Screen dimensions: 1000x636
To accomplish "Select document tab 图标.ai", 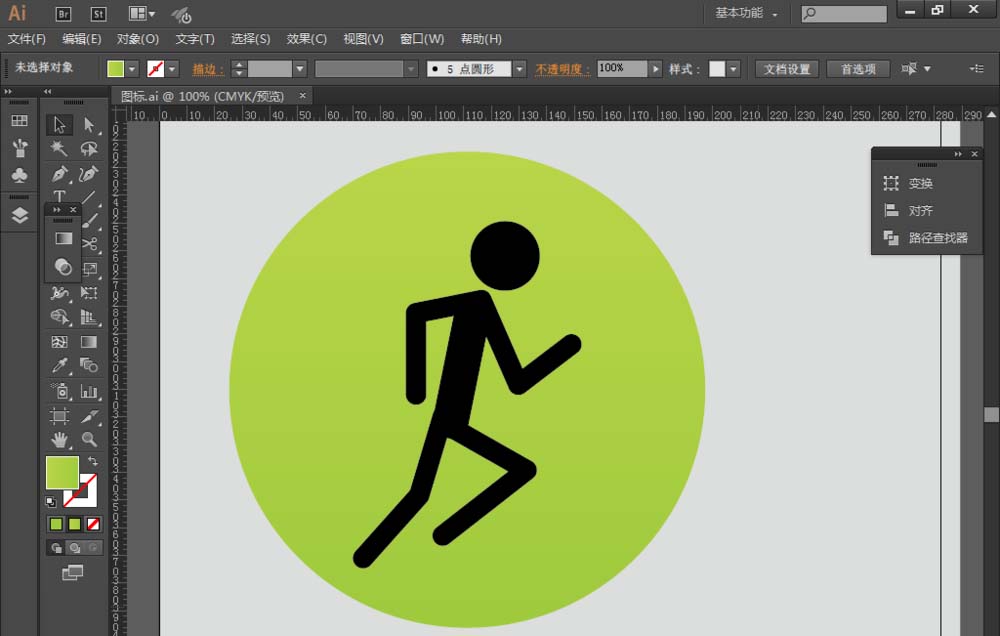I will [x=202, y=96].
